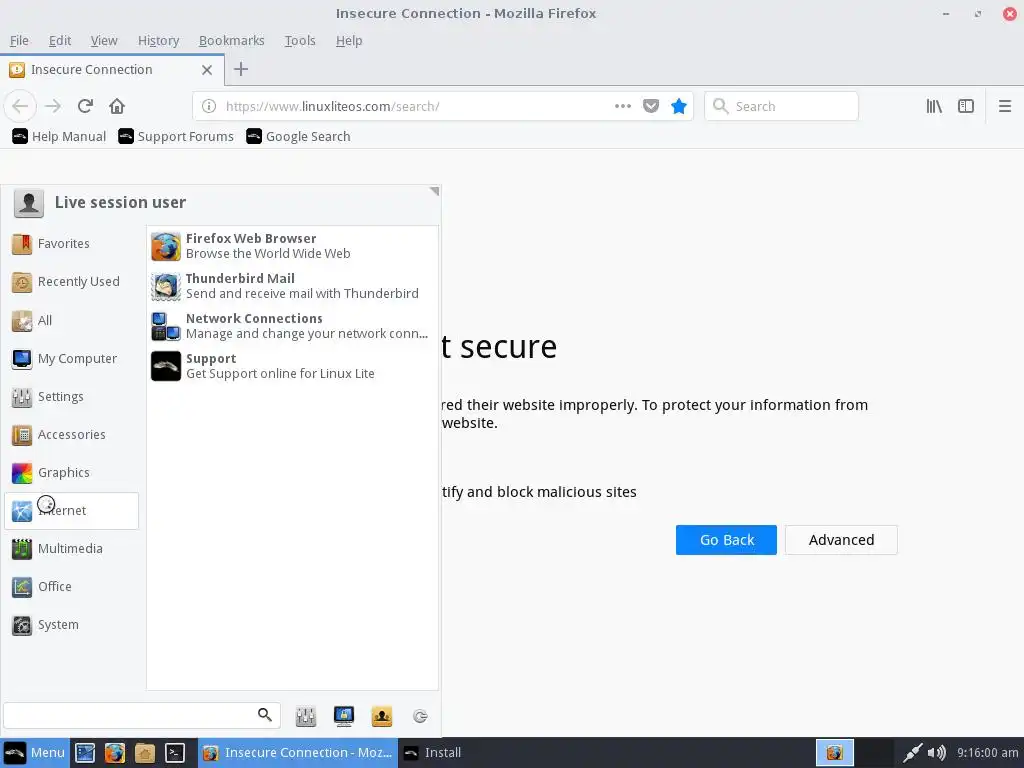The image size is (1024, 768).
Task: Select the Internet category
Action: pos(71,511)
